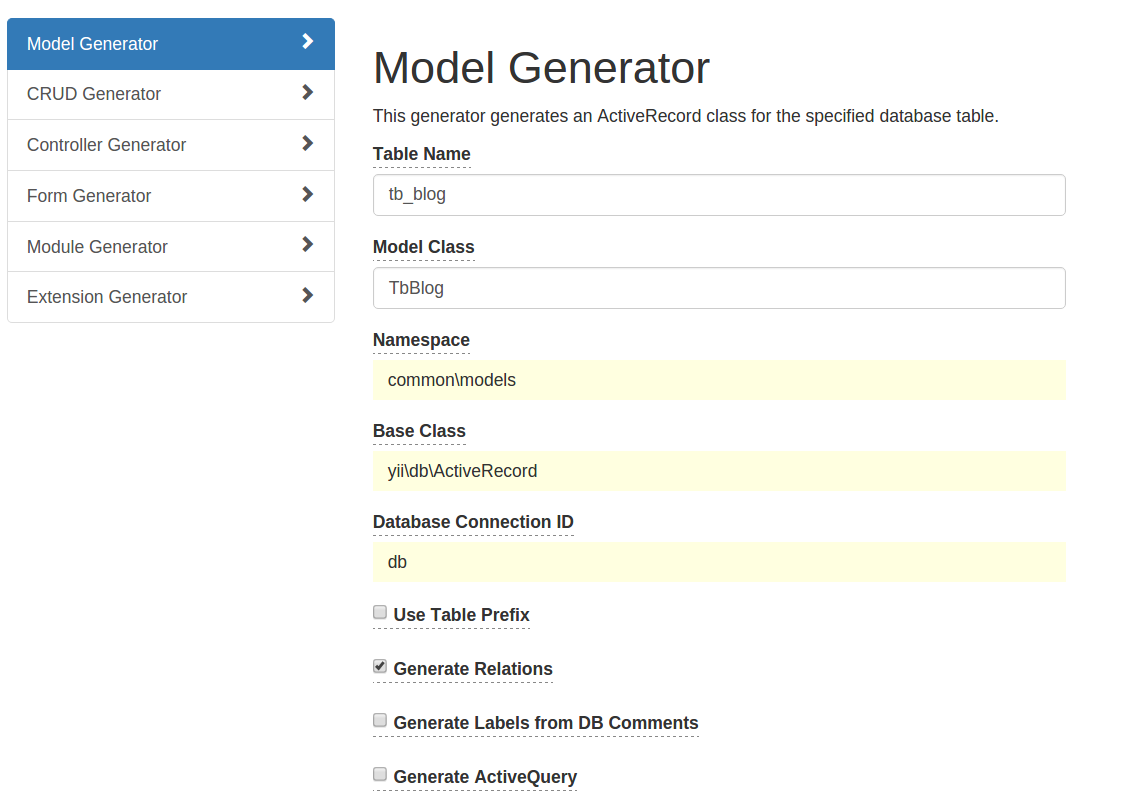Click the chevron icon beside Form Generator
The image size is (1132, 812).
pyautogui.click(x=308, y=194)
